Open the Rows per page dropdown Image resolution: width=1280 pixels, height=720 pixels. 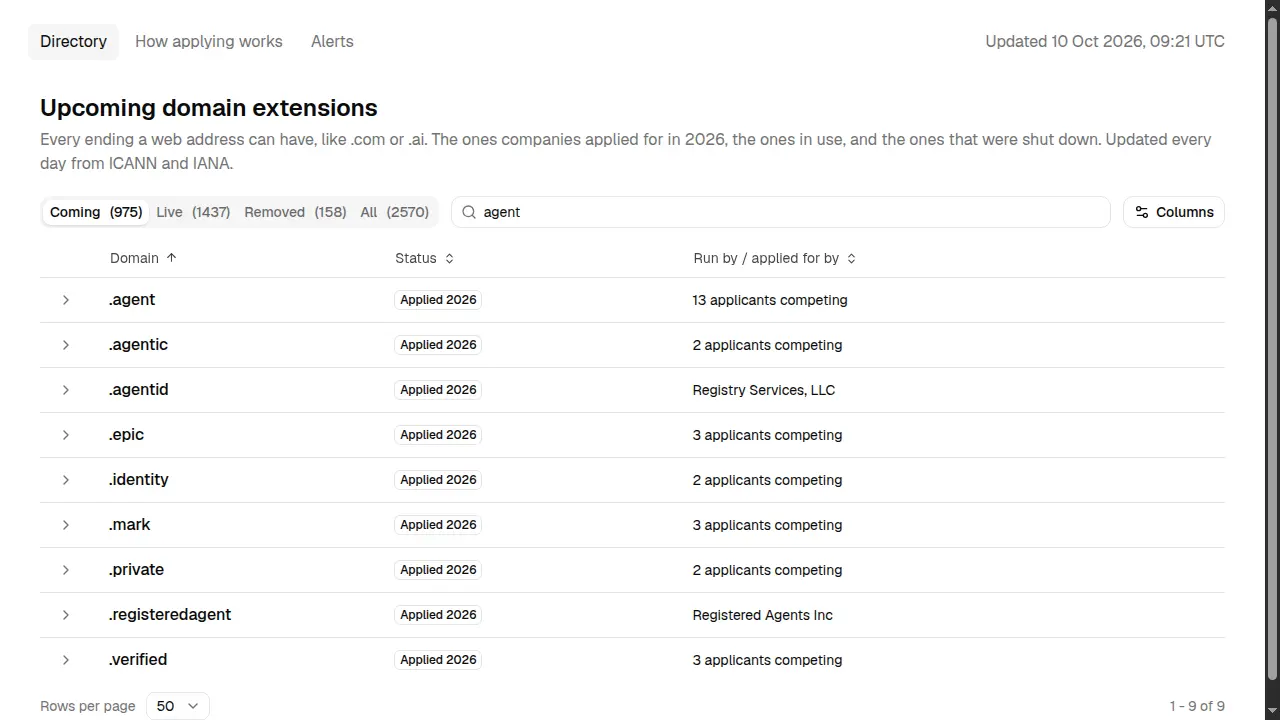178,706
